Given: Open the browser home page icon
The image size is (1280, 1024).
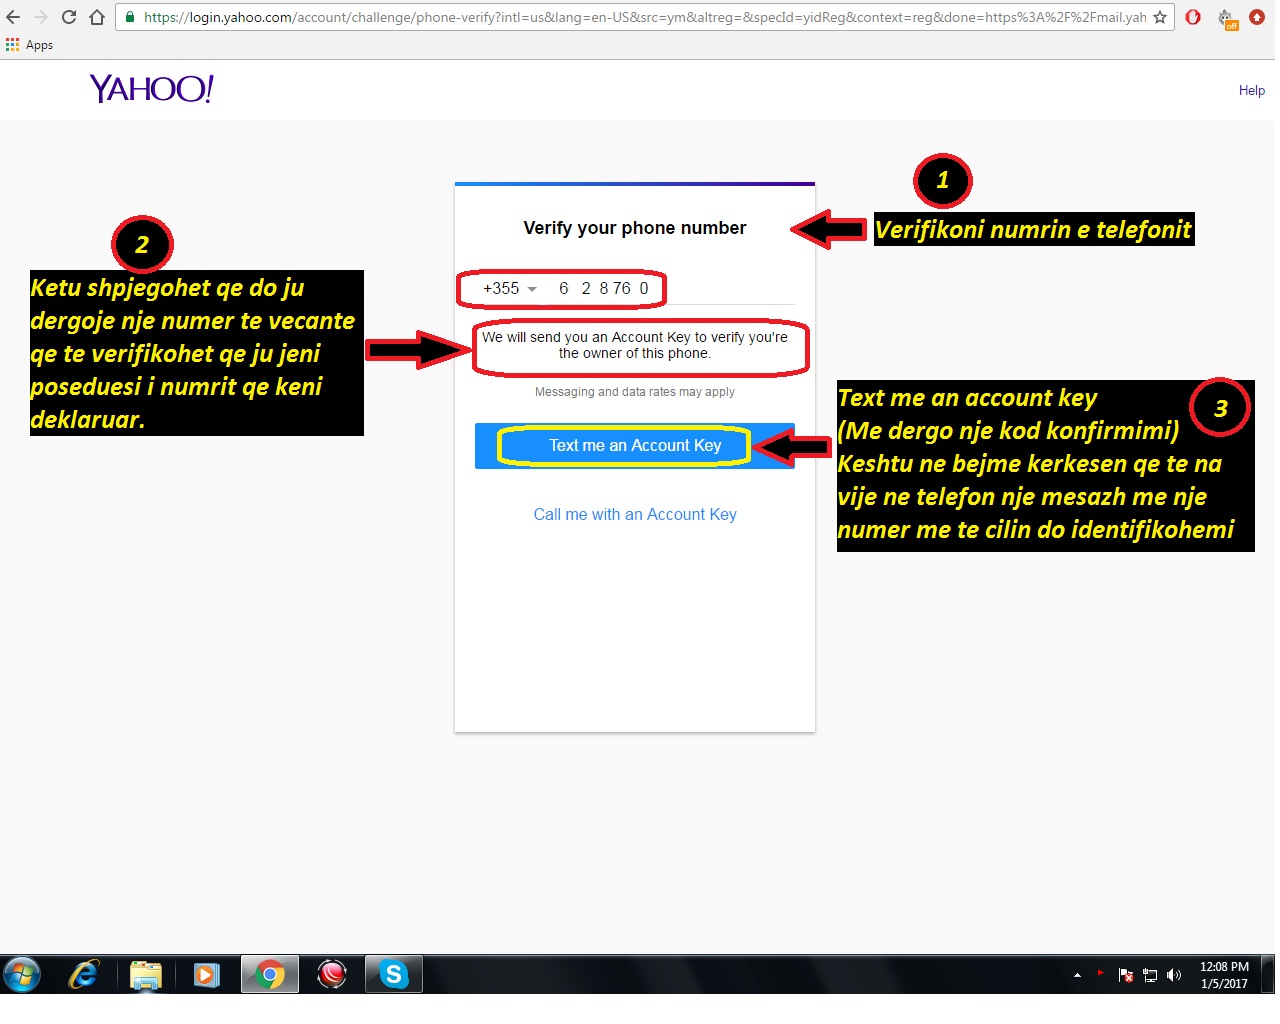Looking at the screenshot, I should [x=97, y=17].
